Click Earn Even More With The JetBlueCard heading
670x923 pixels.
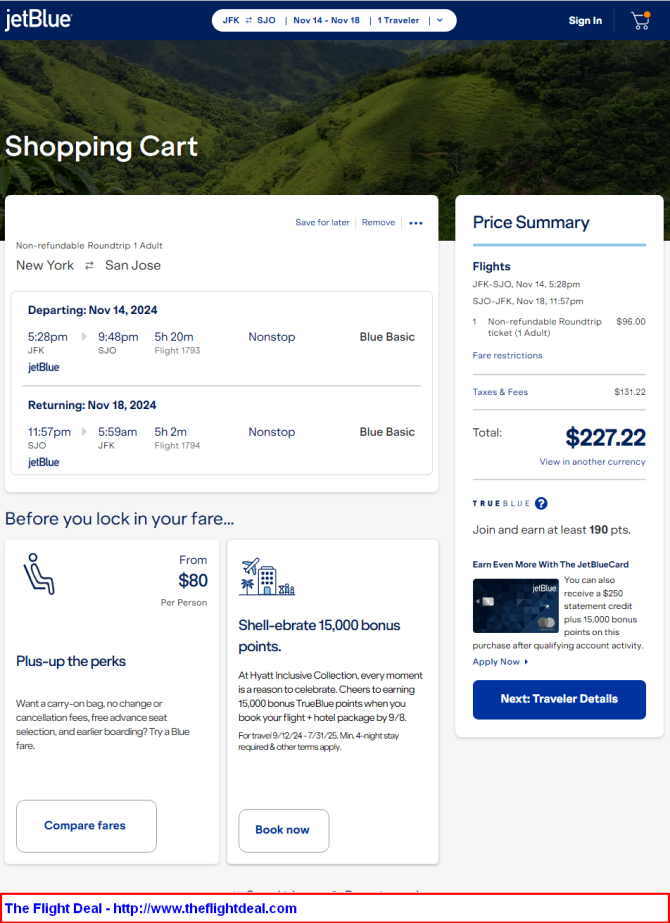(550, 565)
